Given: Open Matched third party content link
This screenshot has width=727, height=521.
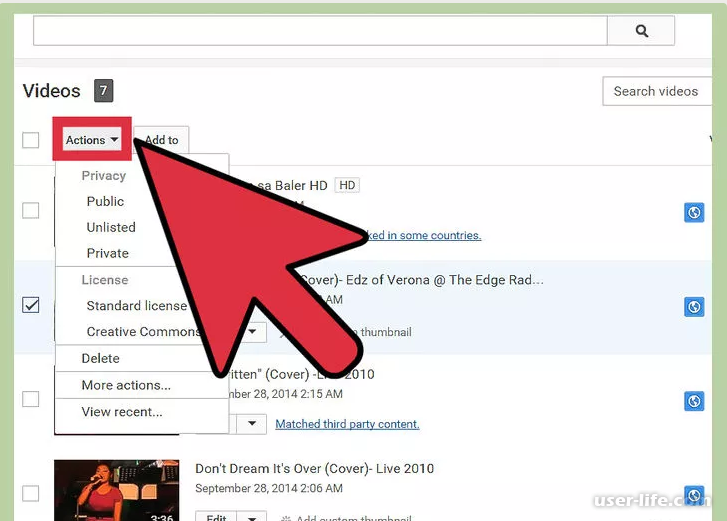Looking at the screenshot, I should (347, 424).
